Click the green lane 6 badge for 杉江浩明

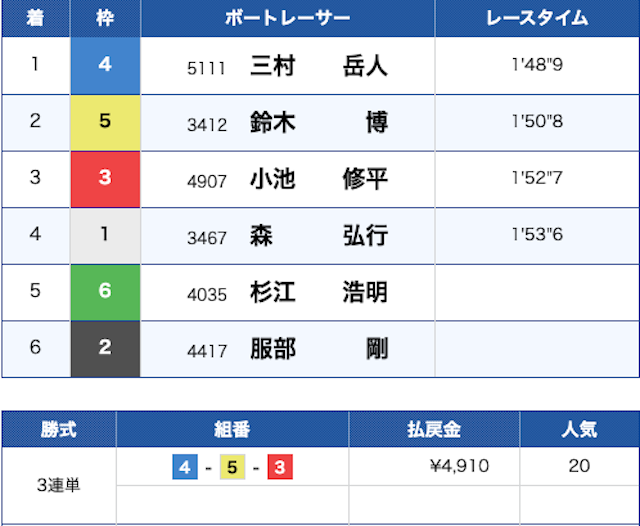[x=105, y=293]
